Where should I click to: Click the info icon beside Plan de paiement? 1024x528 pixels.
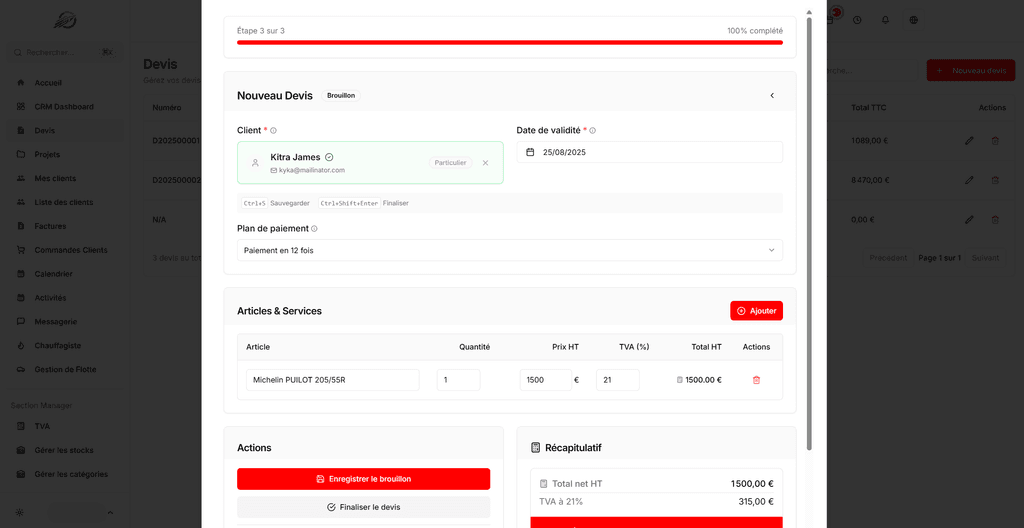(x=315, y=229)
